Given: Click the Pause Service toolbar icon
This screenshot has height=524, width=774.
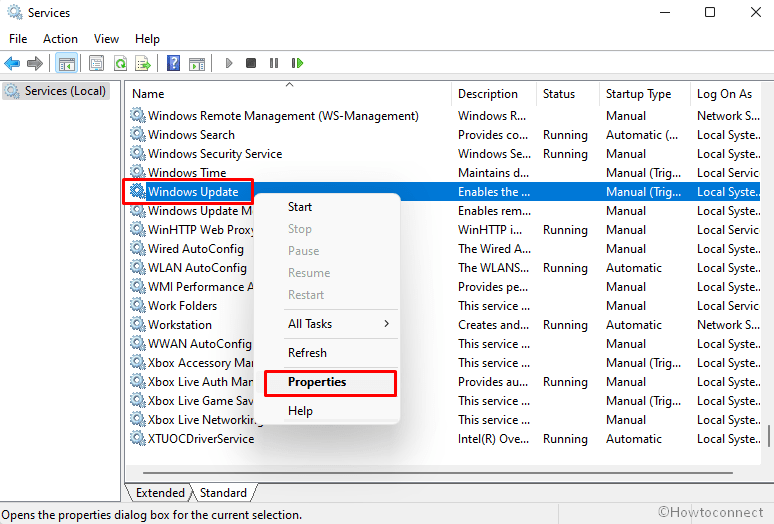Looking at the screenshot, I should (x=274, y=63).
